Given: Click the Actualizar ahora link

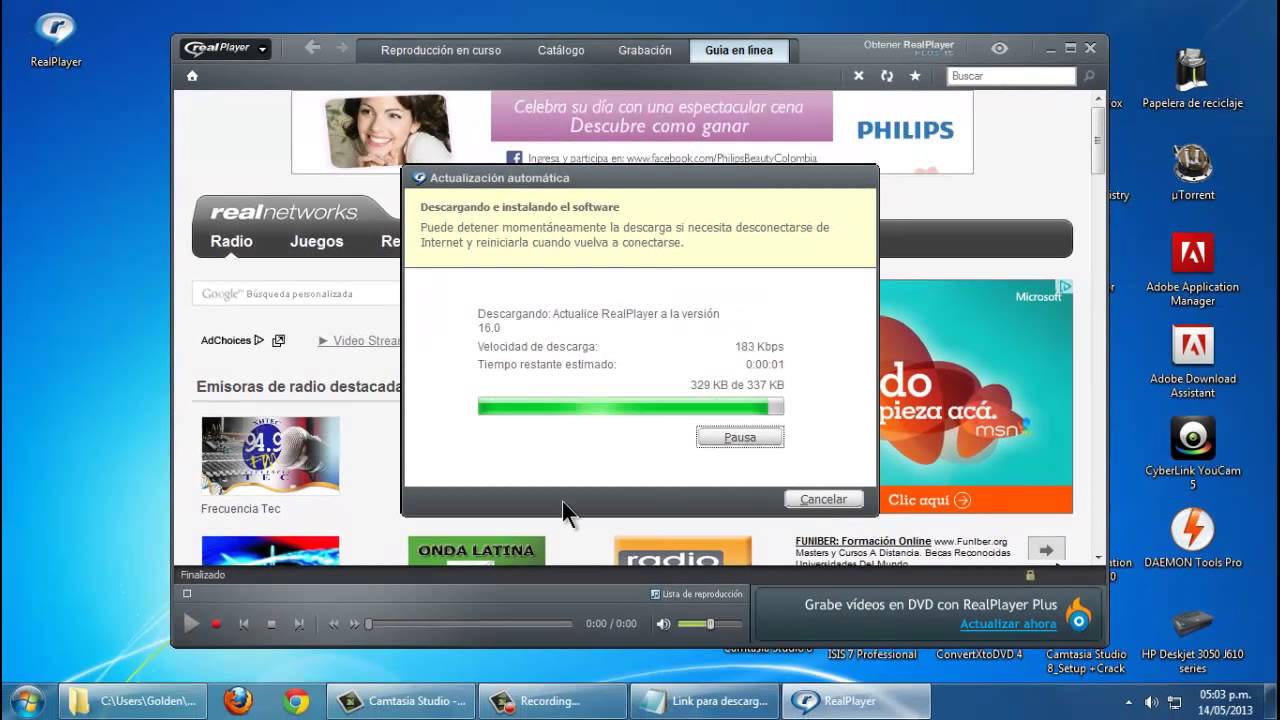Looking at the screenshot, I should point(1008,624).
